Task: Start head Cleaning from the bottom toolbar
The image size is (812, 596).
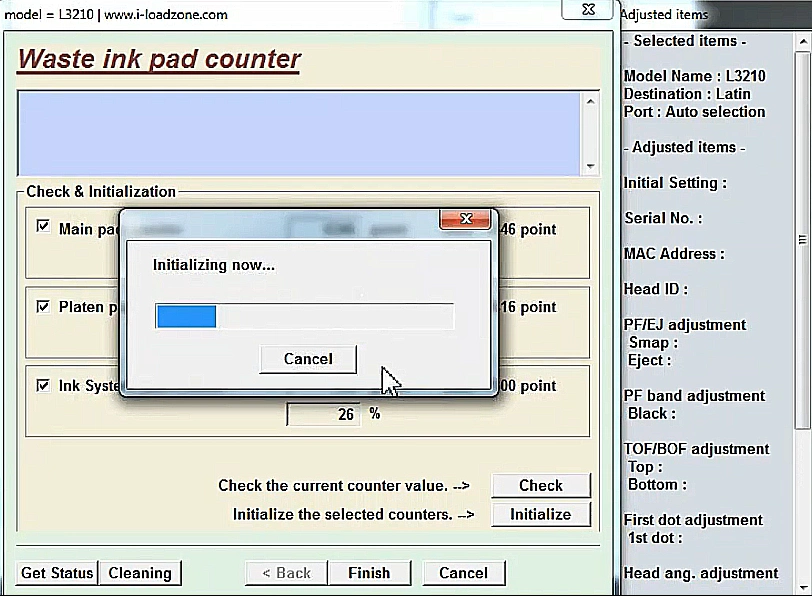Action: [x=140, y=572]
